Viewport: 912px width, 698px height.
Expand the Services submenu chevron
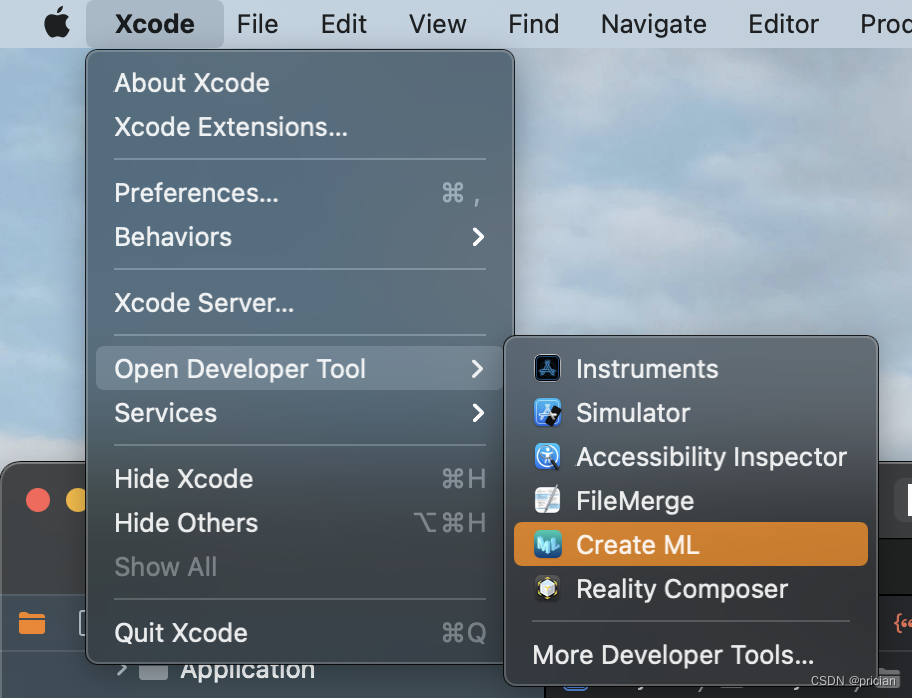pos(478,413)
